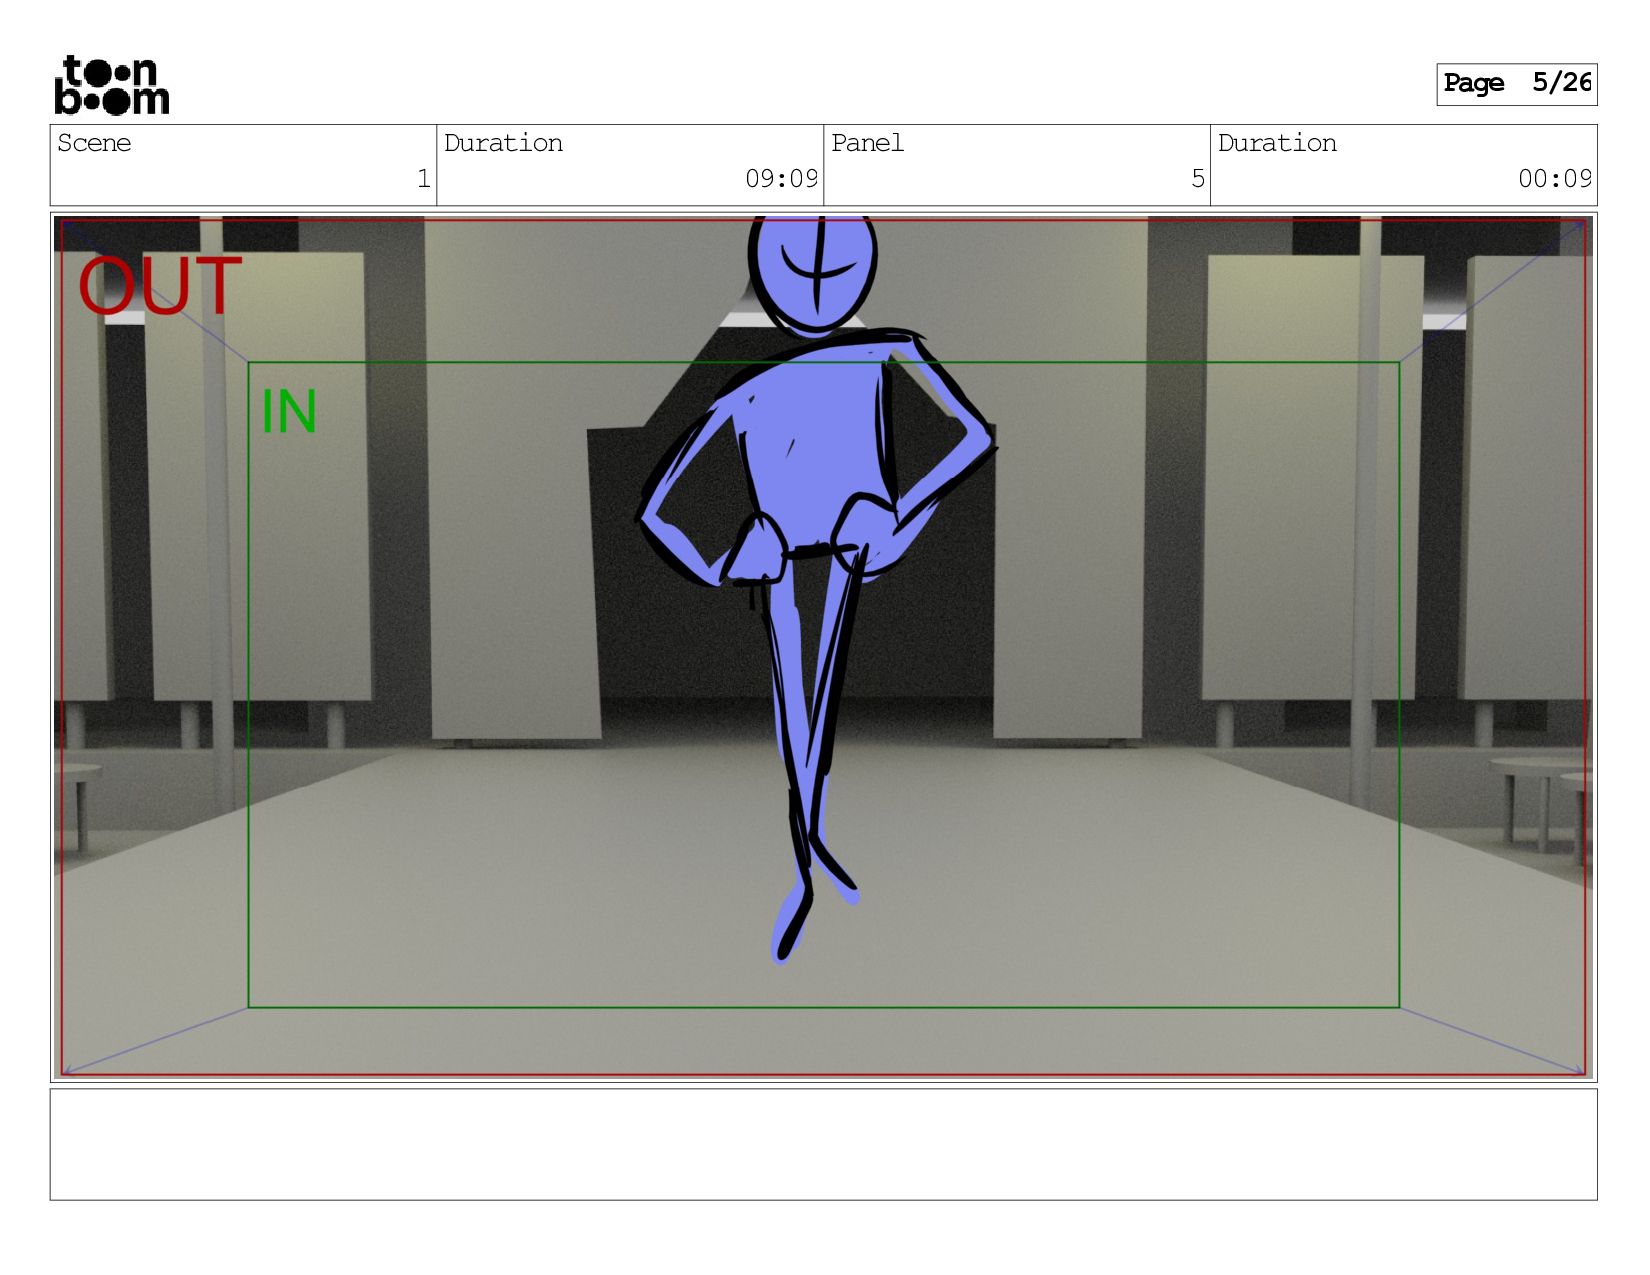Viewport: 1650px width, 1275px height.
Task: Select the Scene label text
Action: tap(94, 143)
